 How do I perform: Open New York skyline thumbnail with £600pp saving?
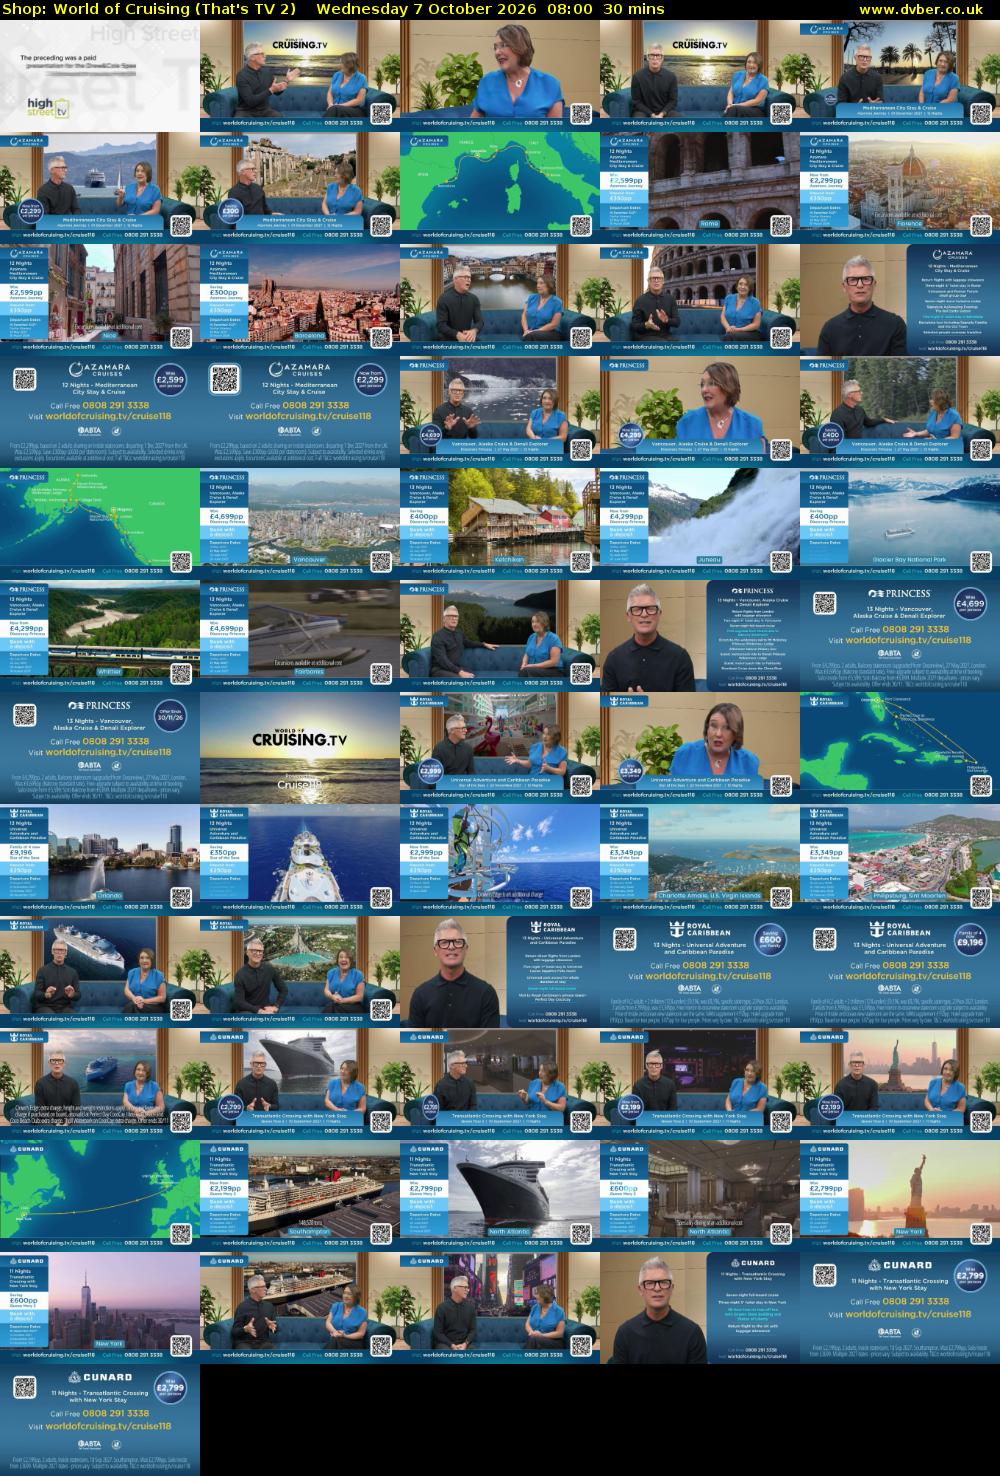click(x=100, y=1308)
